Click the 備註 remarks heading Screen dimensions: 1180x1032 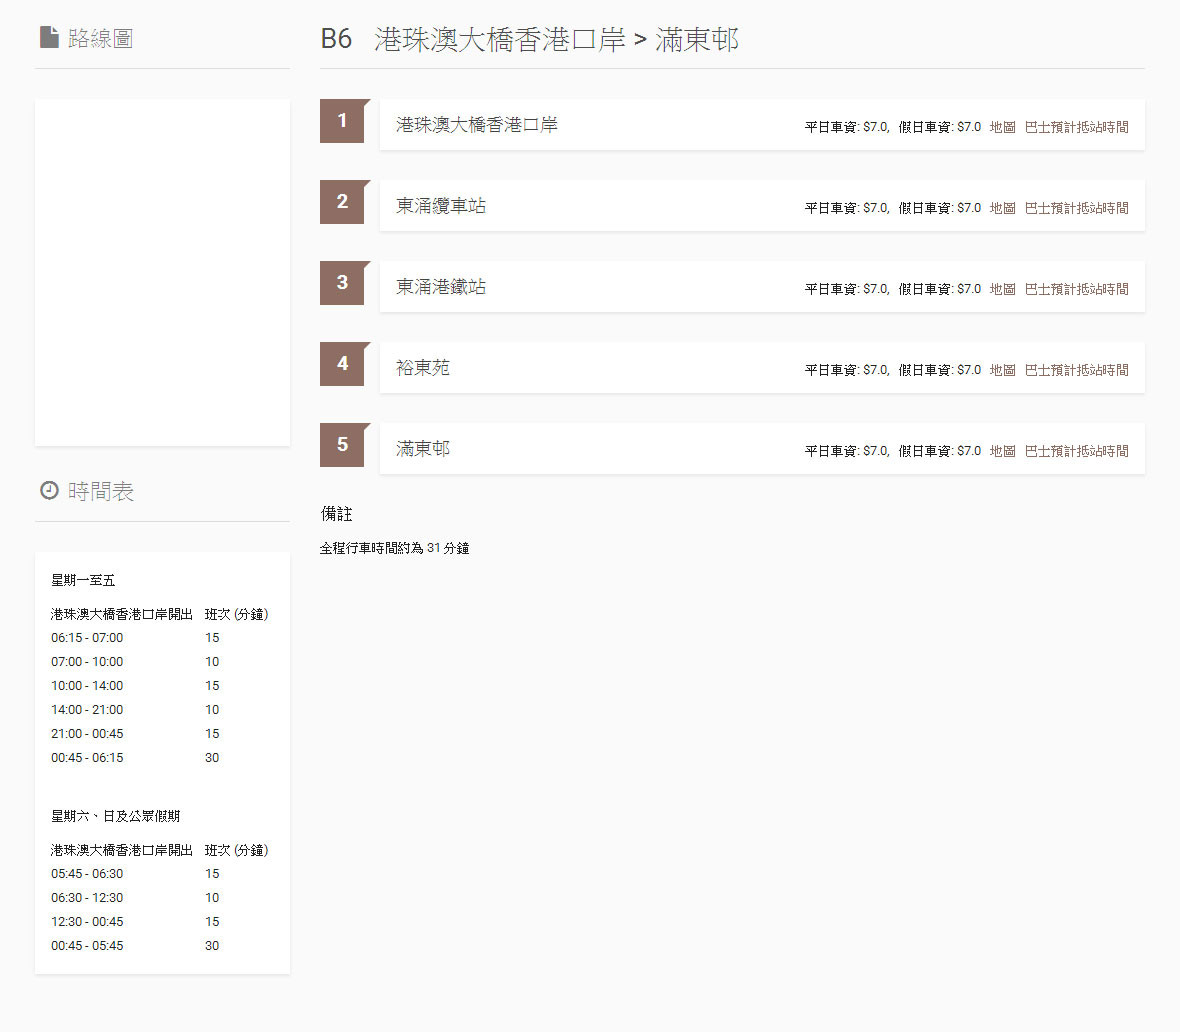[x=336, y=514]
